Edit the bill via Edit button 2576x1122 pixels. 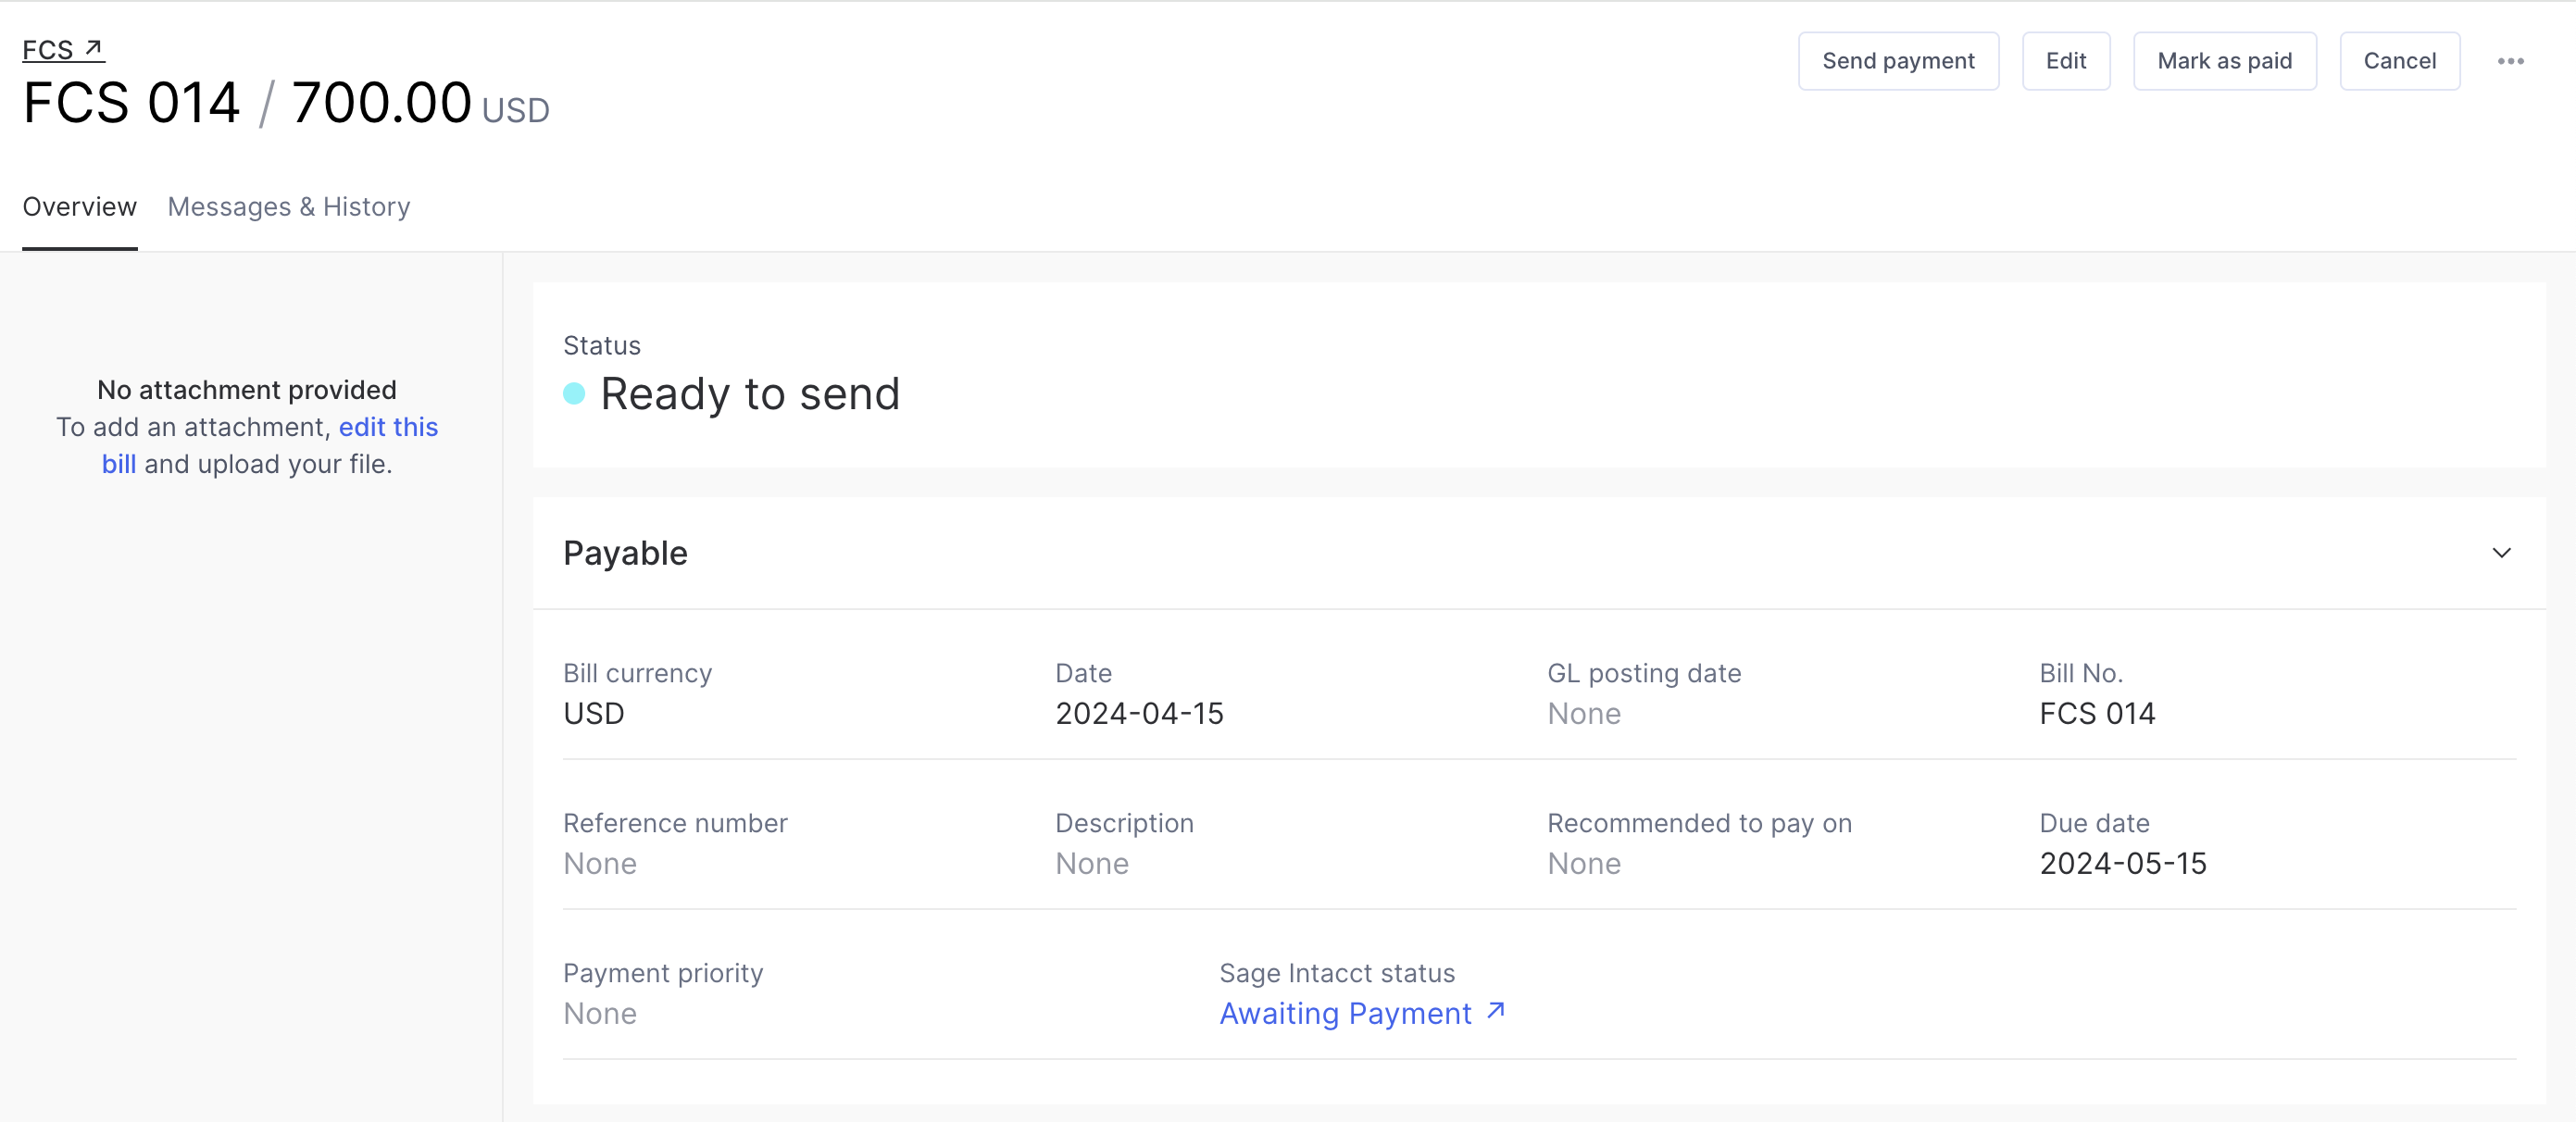[x=2065, y=61]
